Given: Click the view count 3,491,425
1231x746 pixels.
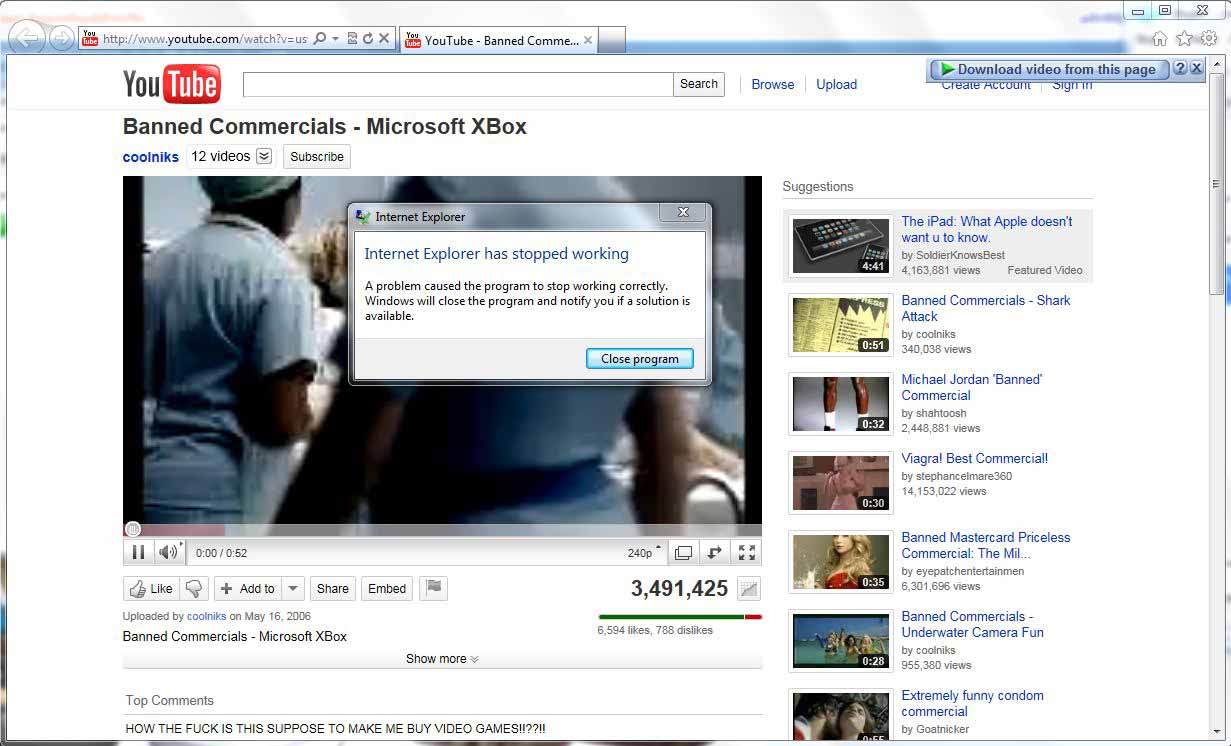Looking at the screenshot, I should coord(680,588).
